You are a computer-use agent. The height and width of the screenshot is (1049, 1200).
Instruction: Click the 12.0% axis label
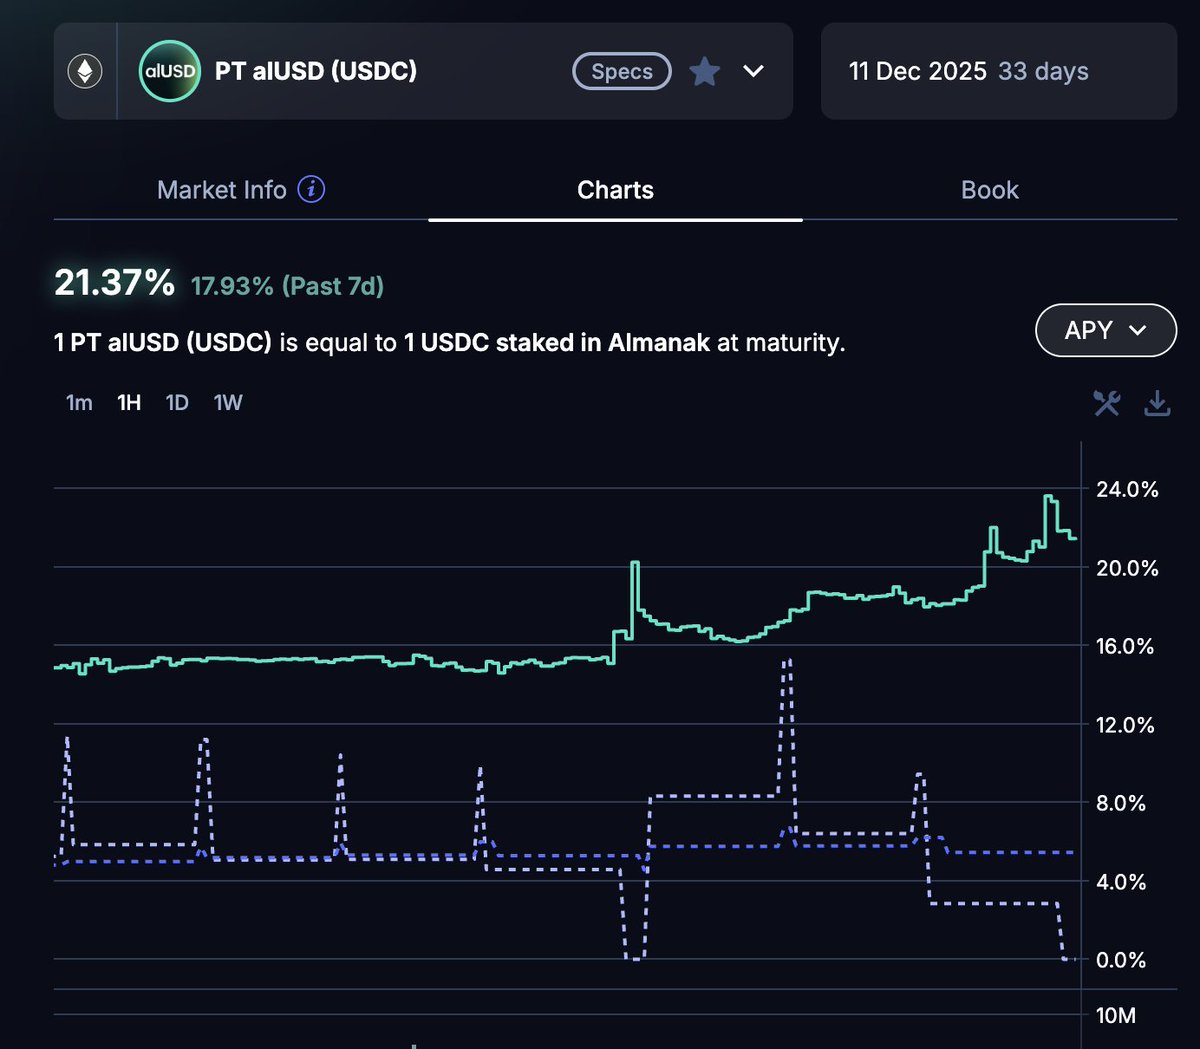(x=1125, y=725)
